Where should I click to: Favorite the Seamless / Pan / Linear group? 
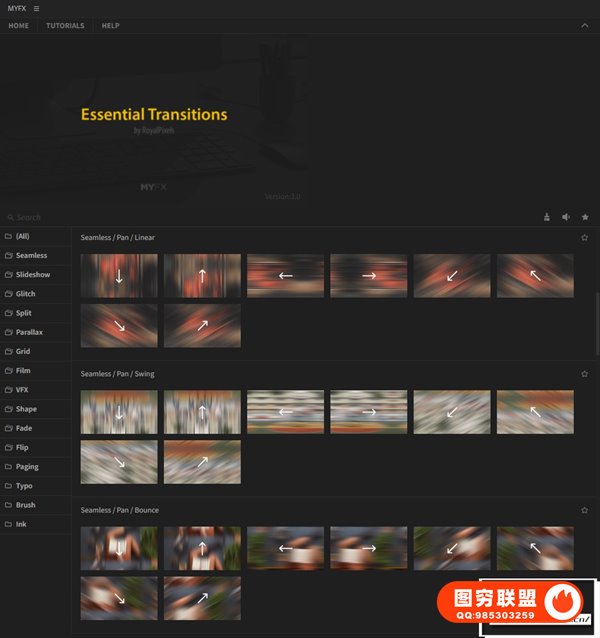pos(585,238)
